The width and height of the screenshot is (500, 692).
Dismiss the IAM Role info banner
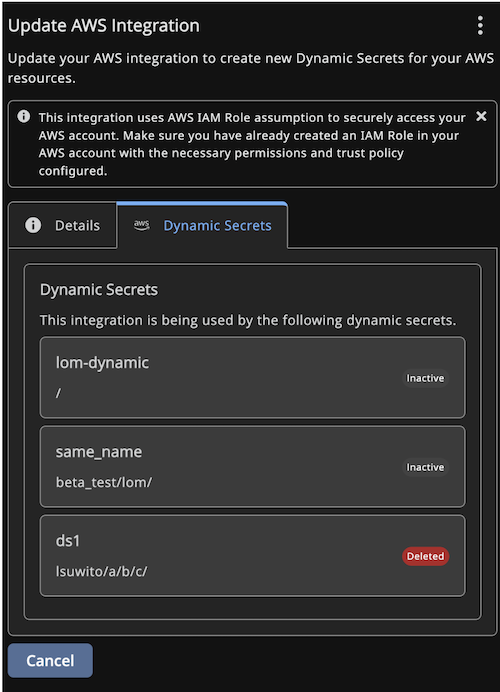481,117
